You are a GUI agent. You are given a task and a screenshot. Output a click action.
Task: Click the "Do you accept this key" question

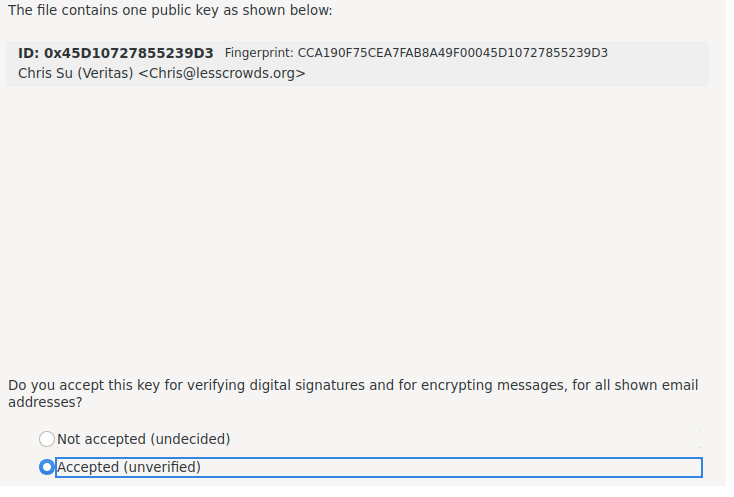80,385
